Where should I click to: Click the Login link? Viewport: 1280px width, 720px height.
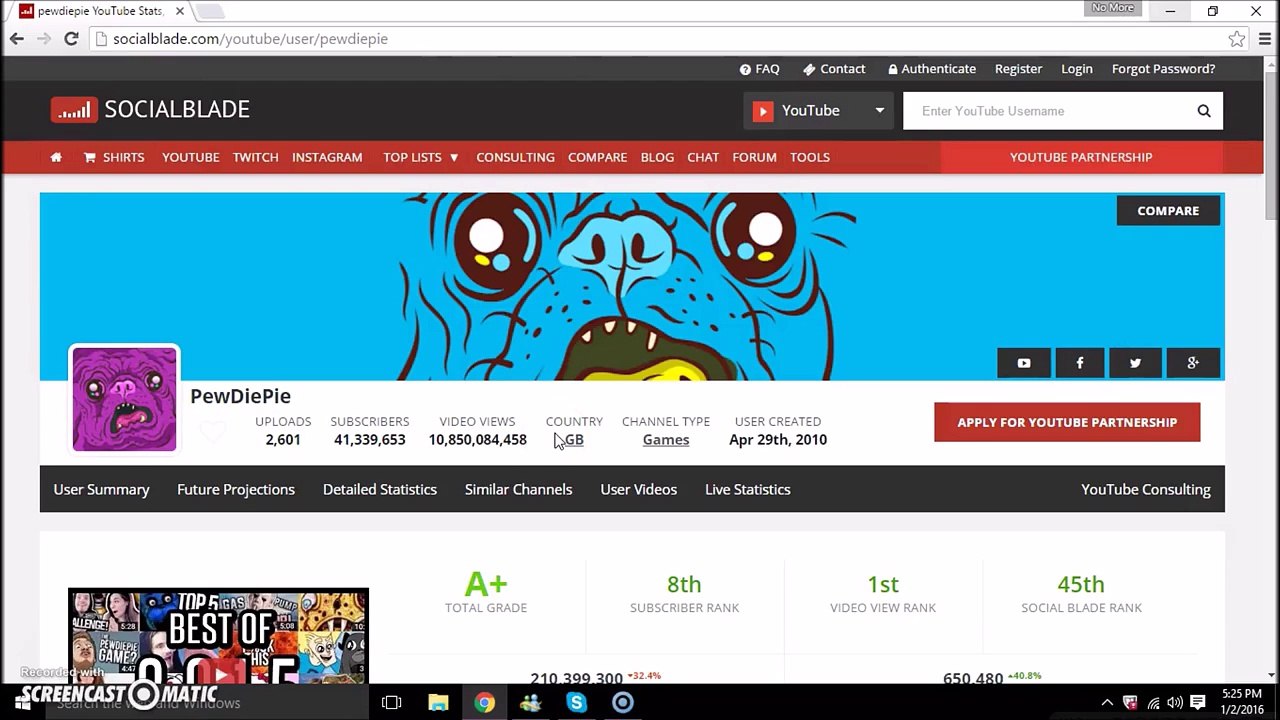pos(1076,69)
